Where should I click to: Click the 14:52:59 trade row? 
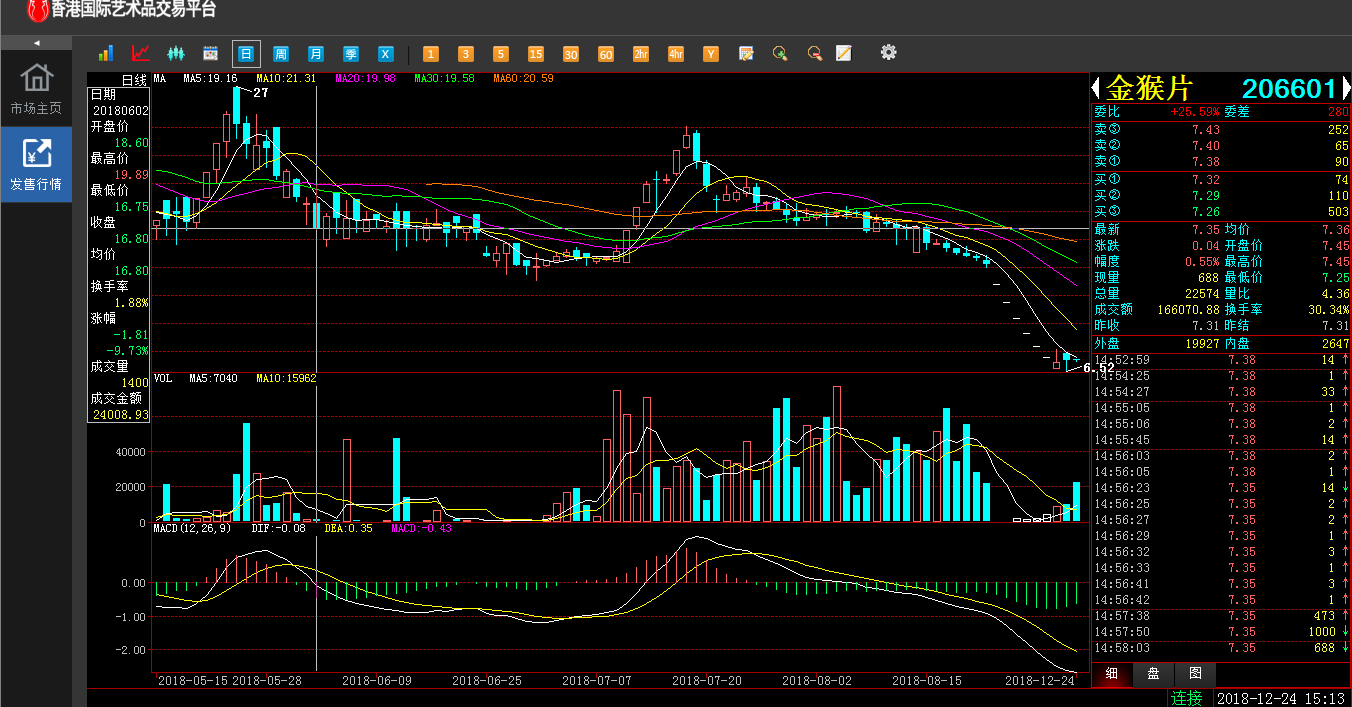click(x=1221, y=360)
